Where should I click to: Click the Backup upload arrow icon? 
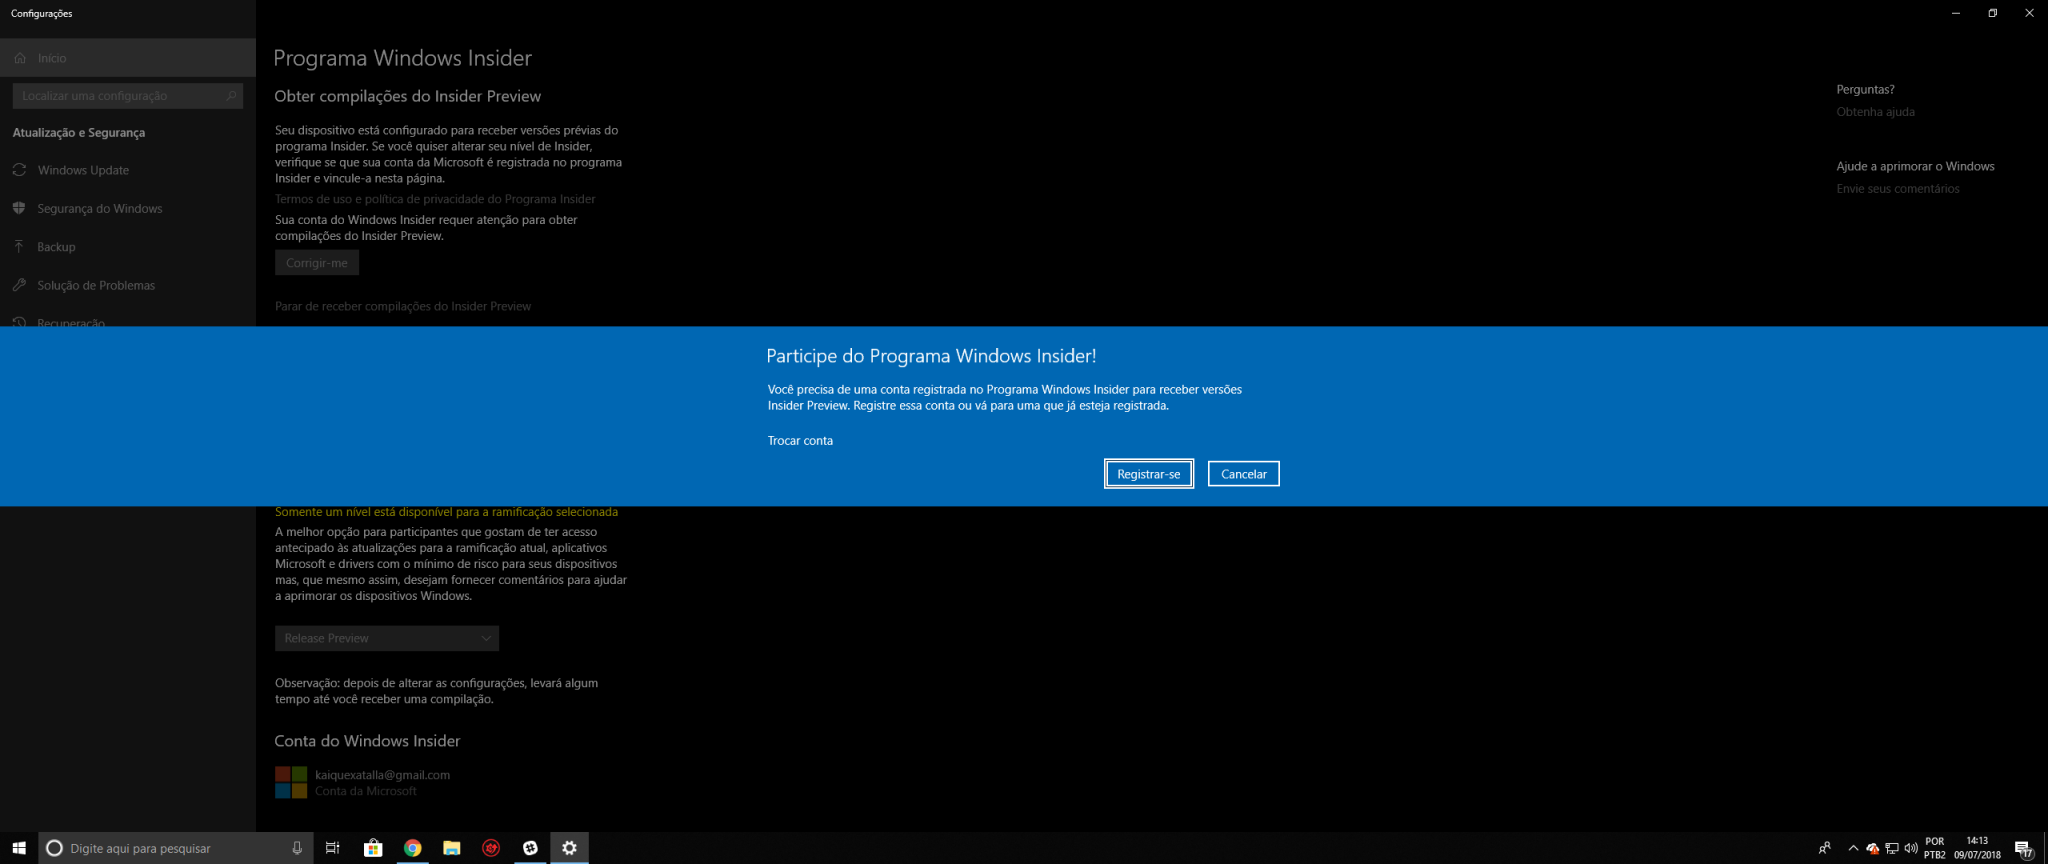click(x=19, y=246)
